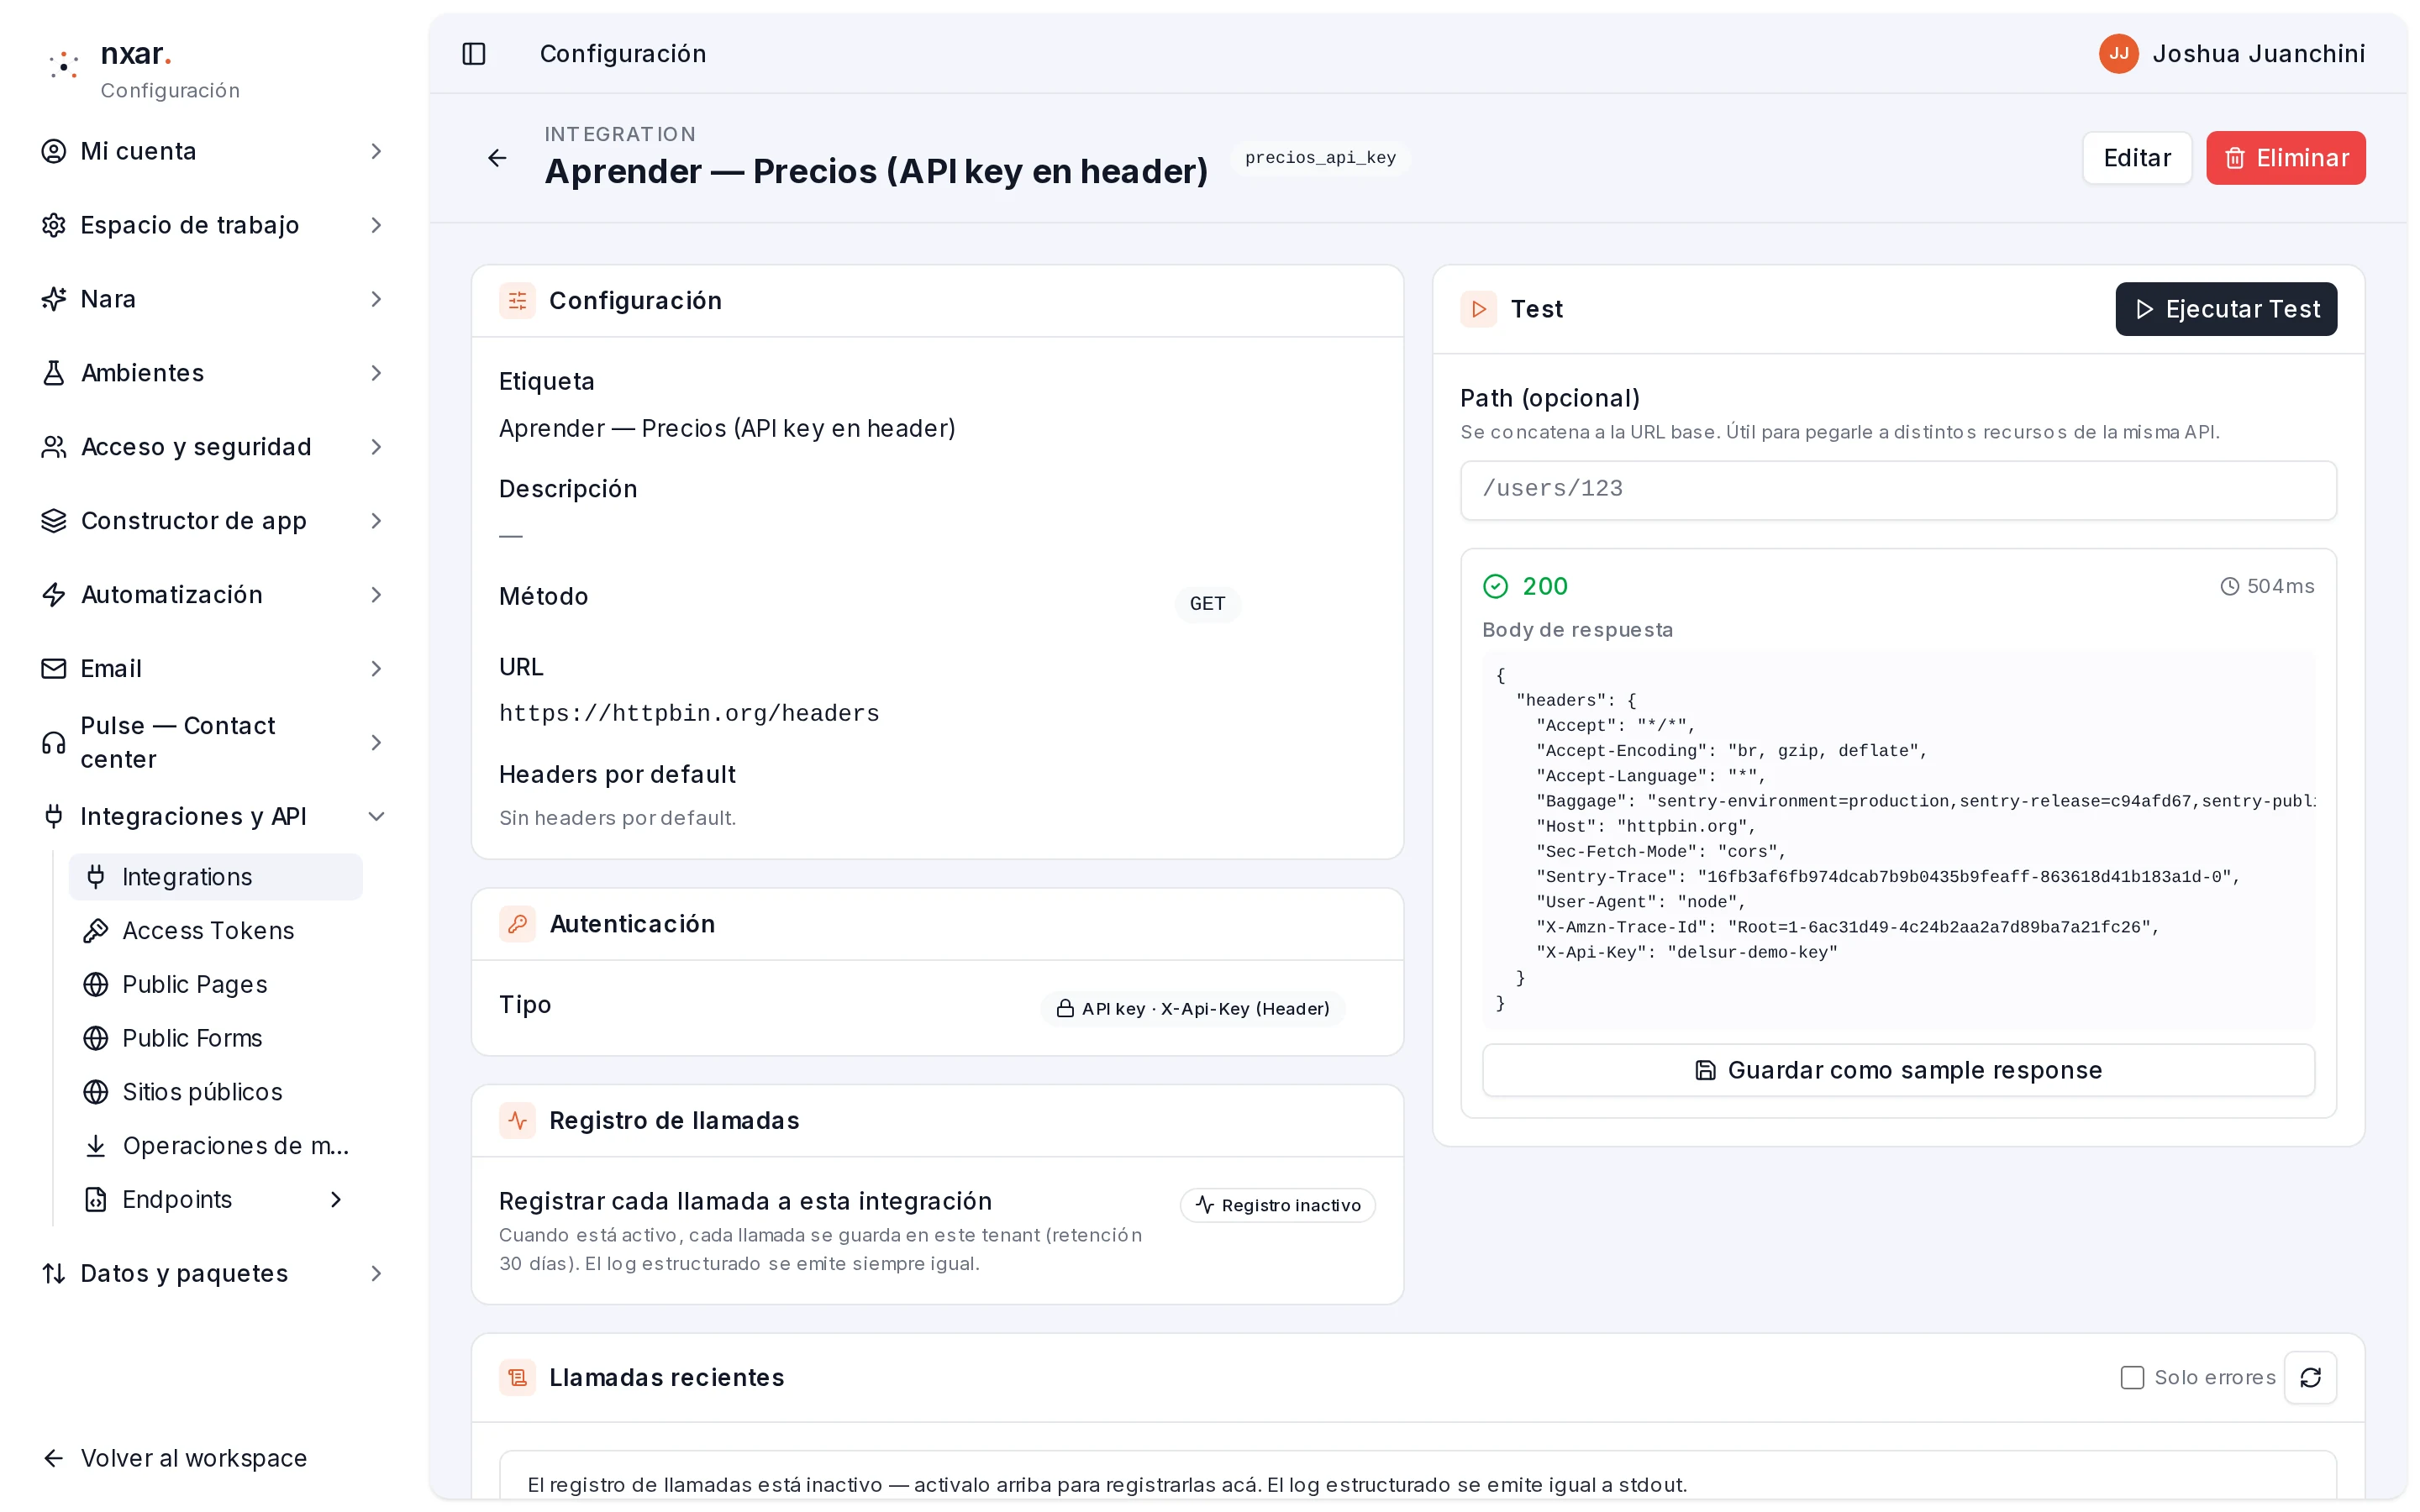Expand the Mi cuenta chevron
2420x1512 pixels.
377,151
